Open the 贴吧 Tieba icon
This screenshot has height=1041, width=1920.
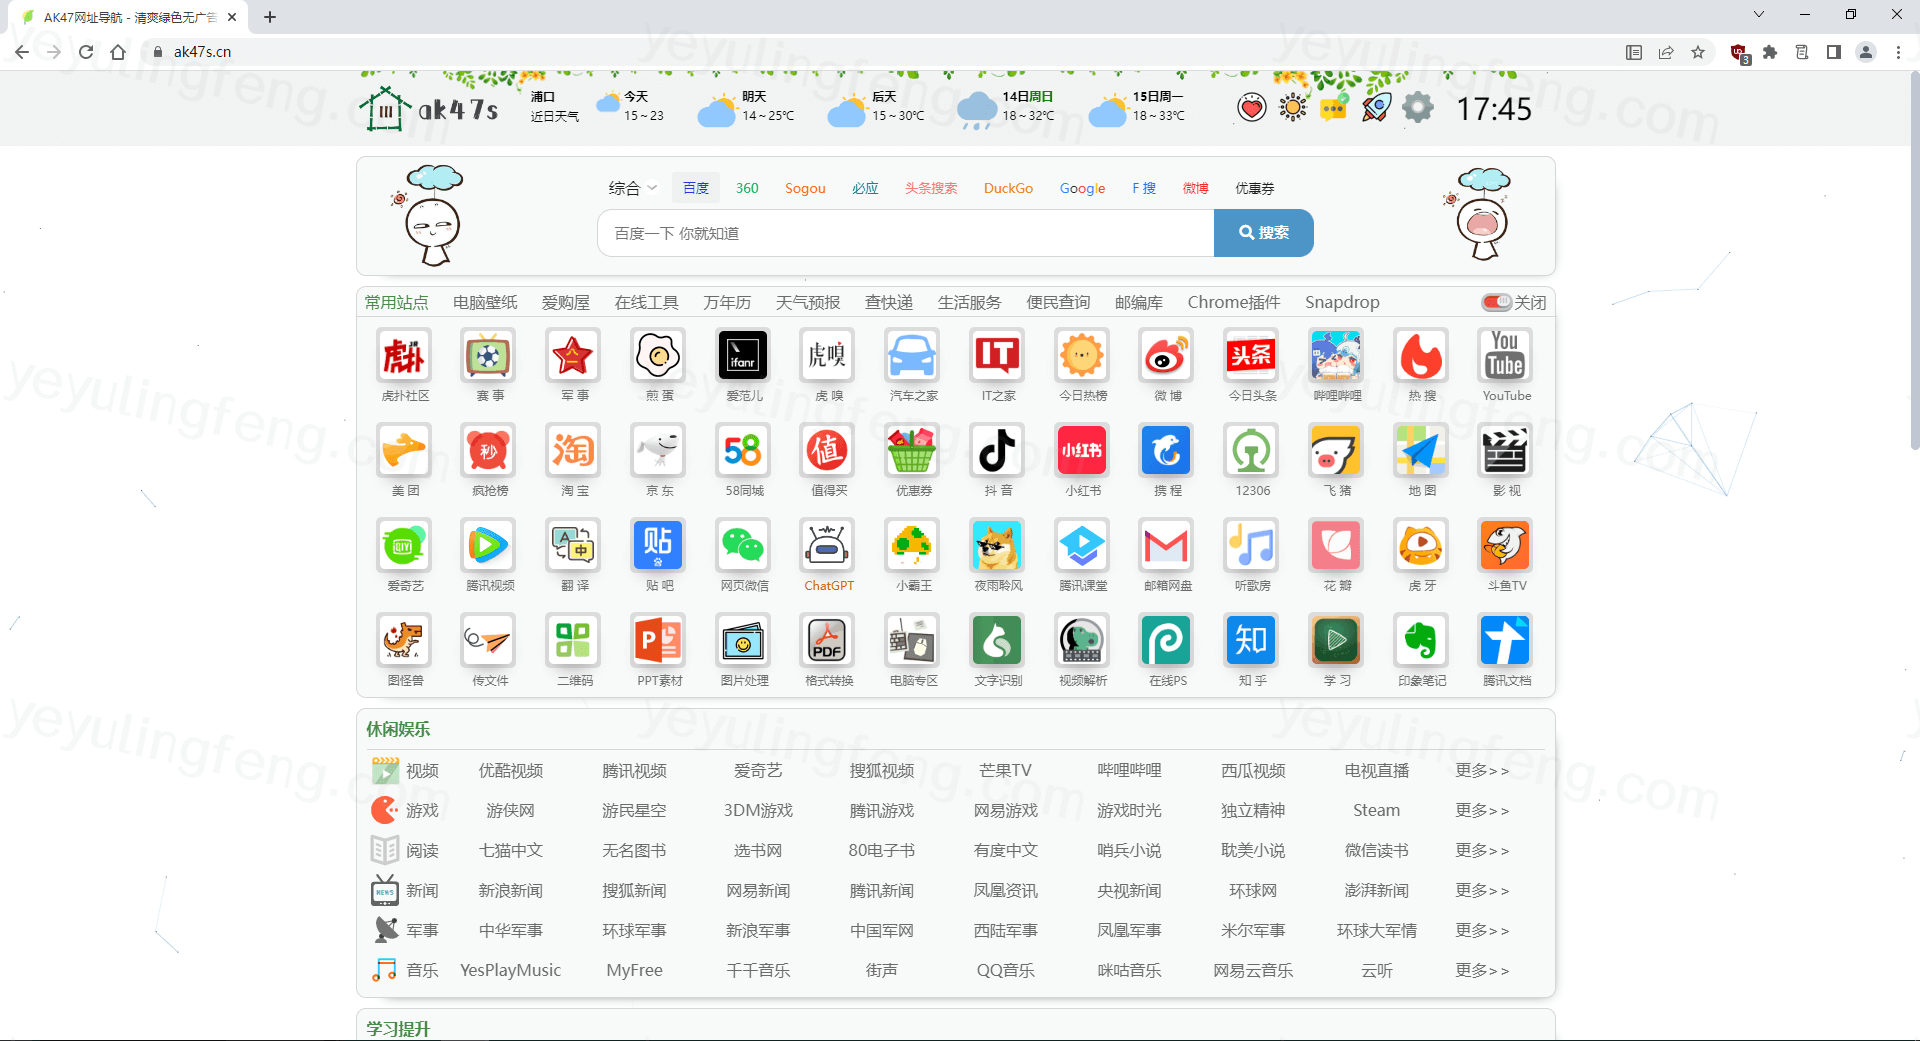click(x=658, y=546)
